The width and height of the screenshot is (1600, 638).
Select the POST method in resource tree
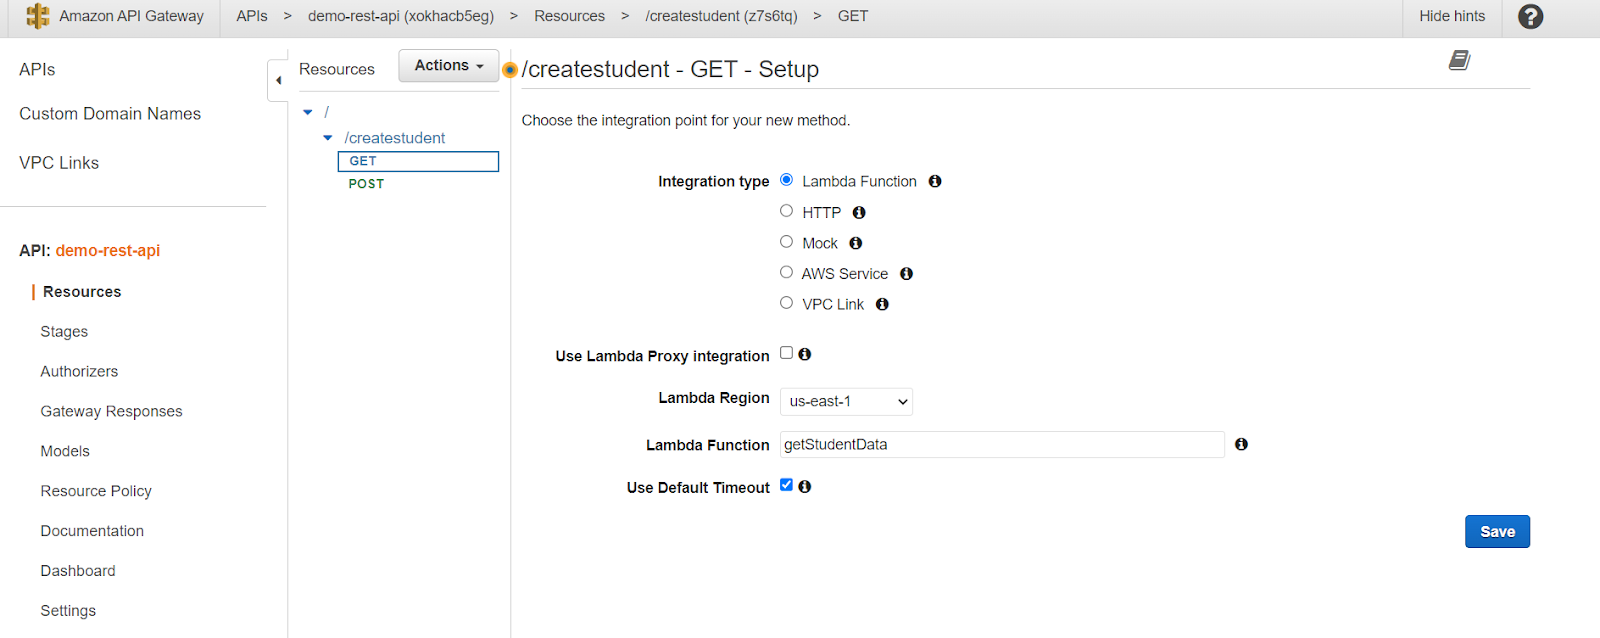click(x=366, y=184)
